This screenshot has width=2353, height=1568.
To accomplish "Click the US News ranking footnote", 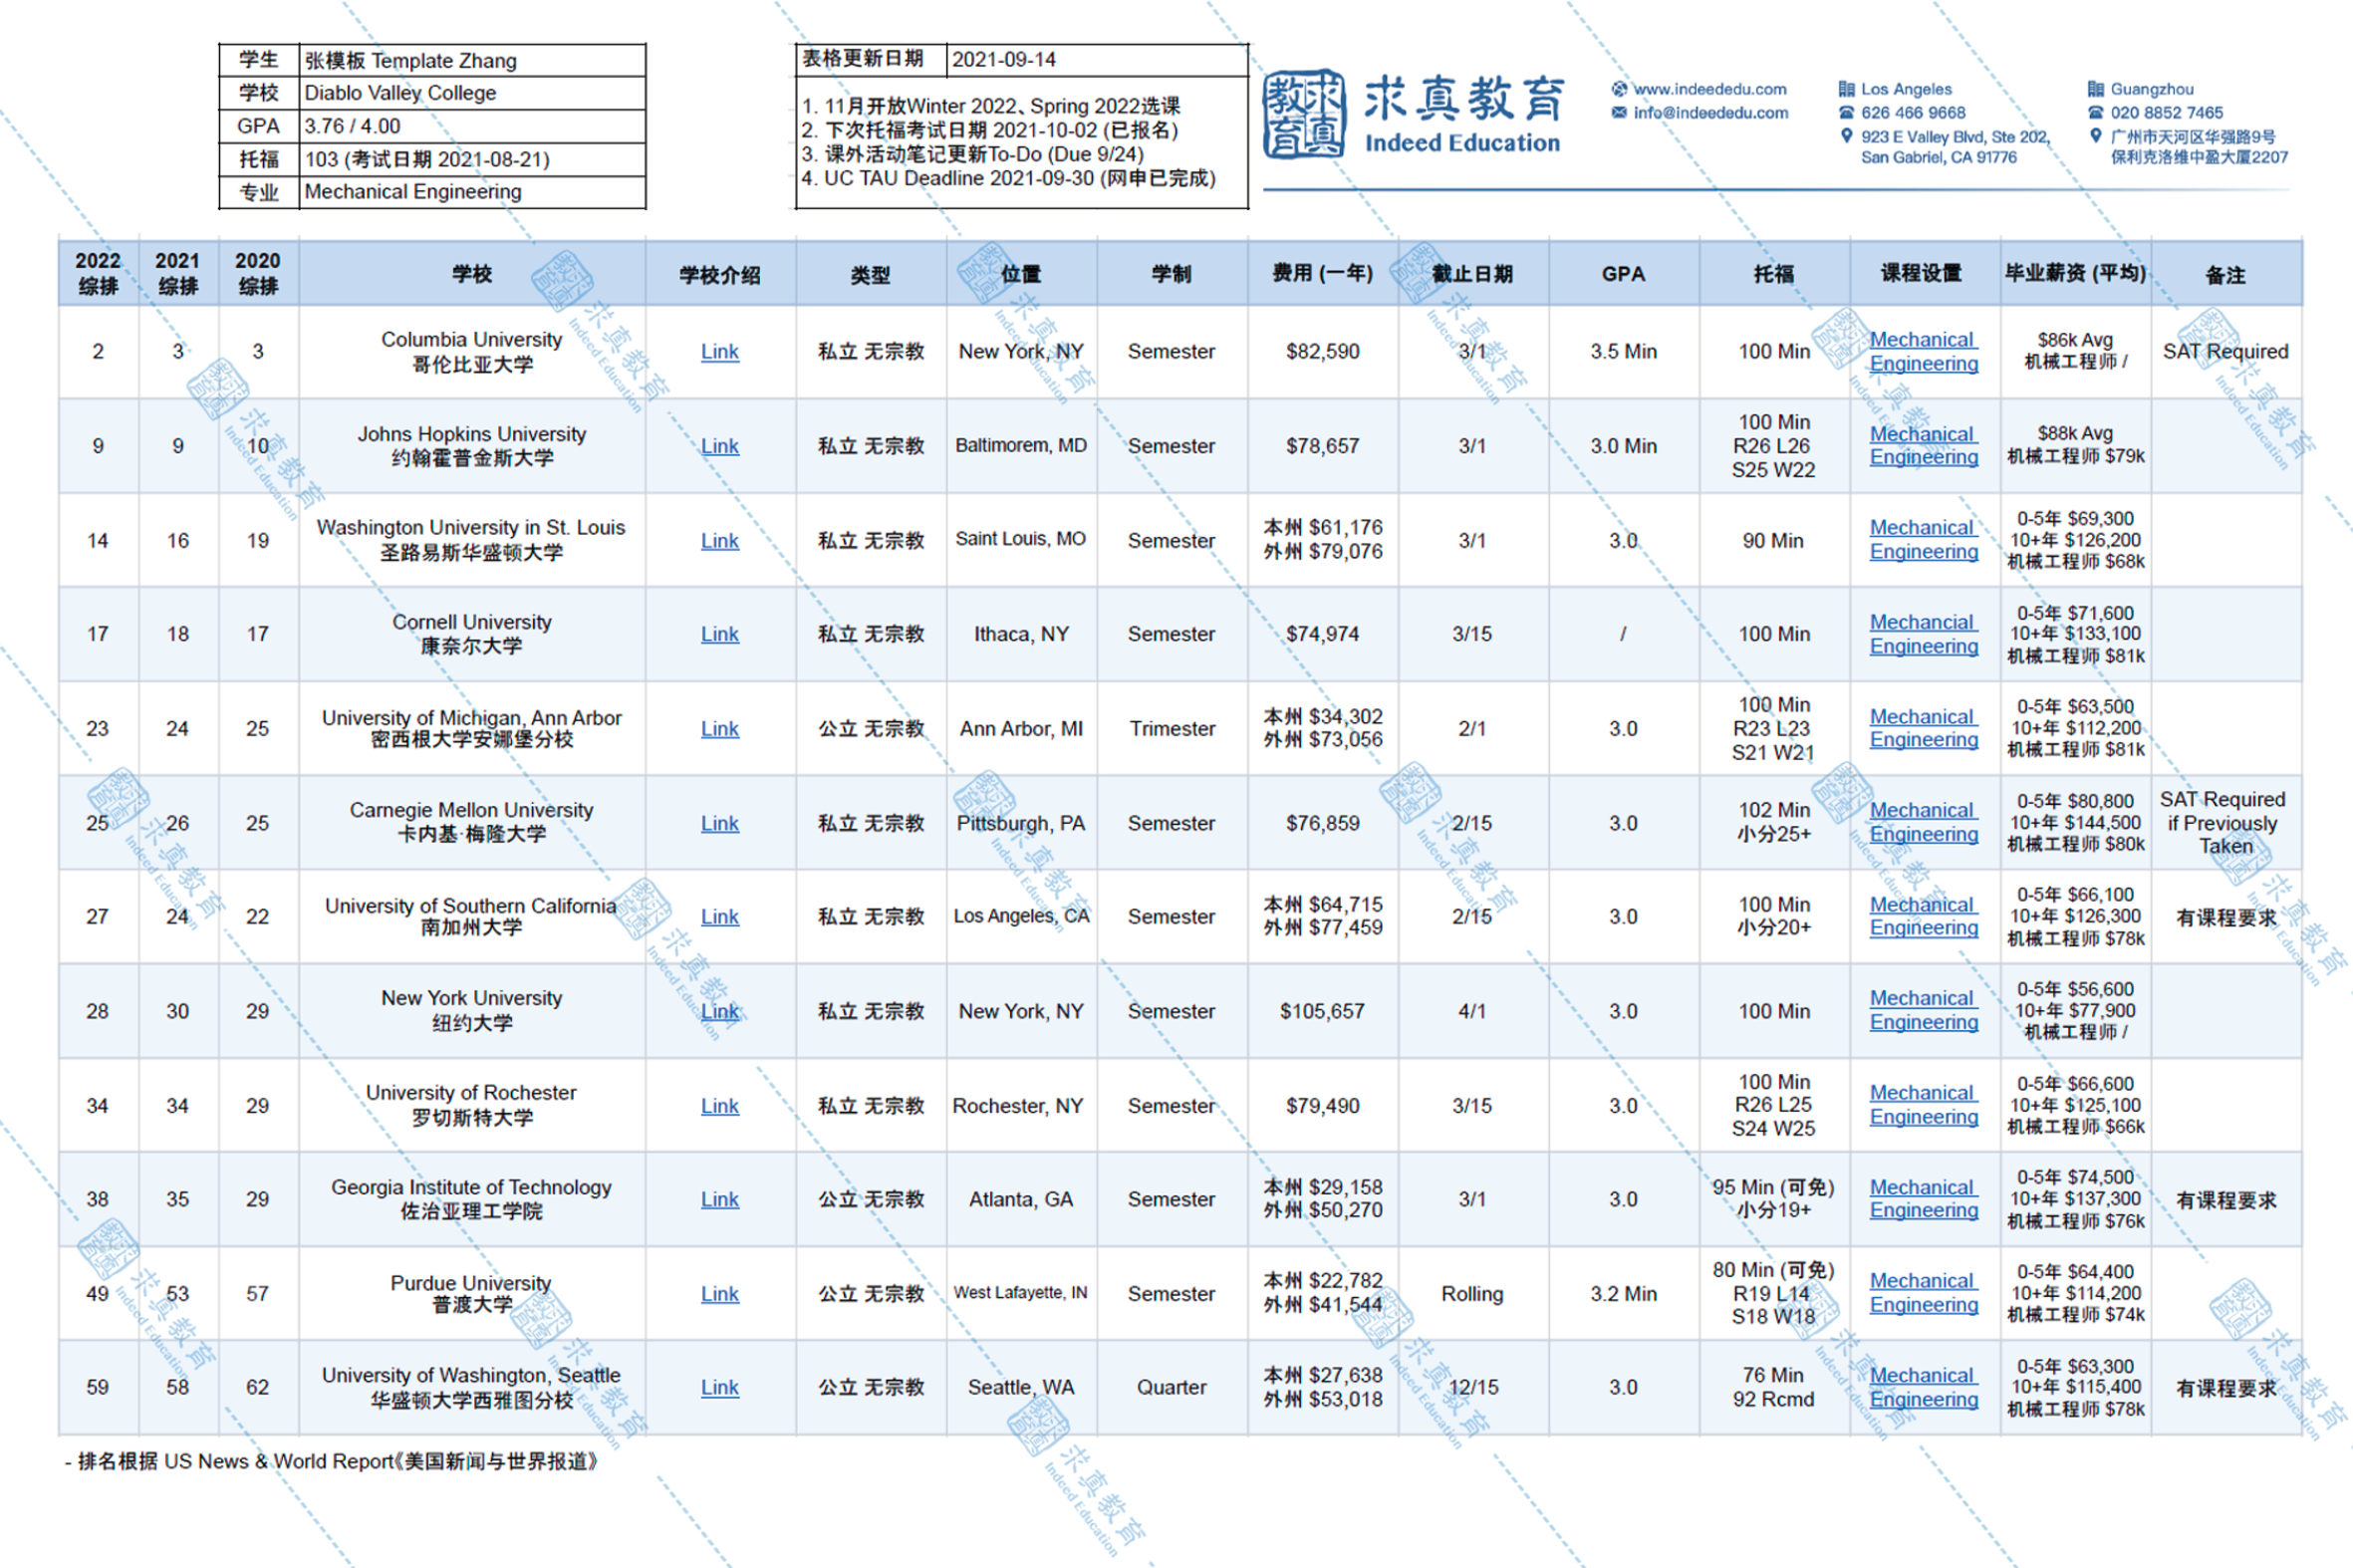I will point(331,1462).
